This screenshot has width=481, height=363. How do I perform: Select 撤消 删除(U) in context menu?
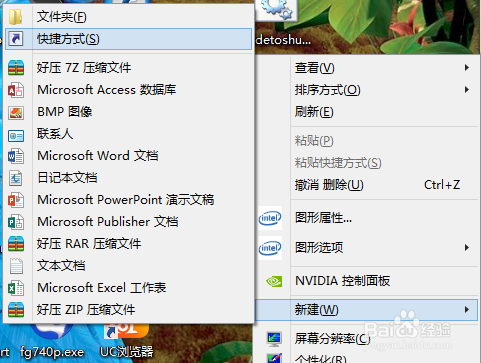[367, 185]
